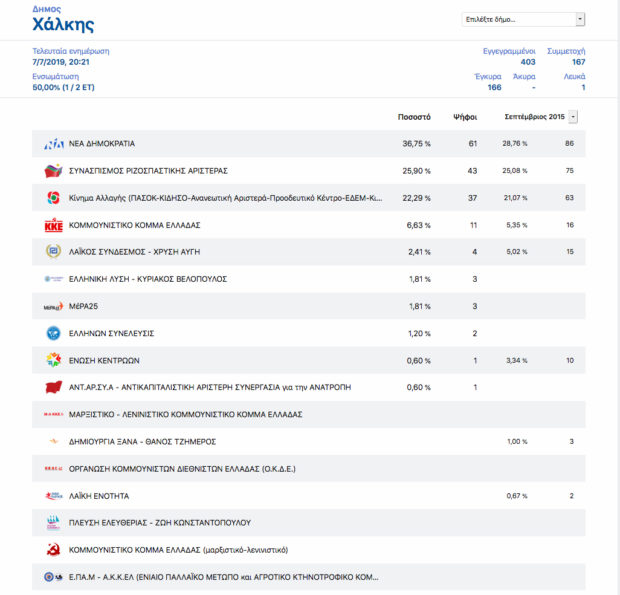Click the Χρυσή Αυγή emblem icon
This screenshot has height=595, width=620.
pos(53,251)
